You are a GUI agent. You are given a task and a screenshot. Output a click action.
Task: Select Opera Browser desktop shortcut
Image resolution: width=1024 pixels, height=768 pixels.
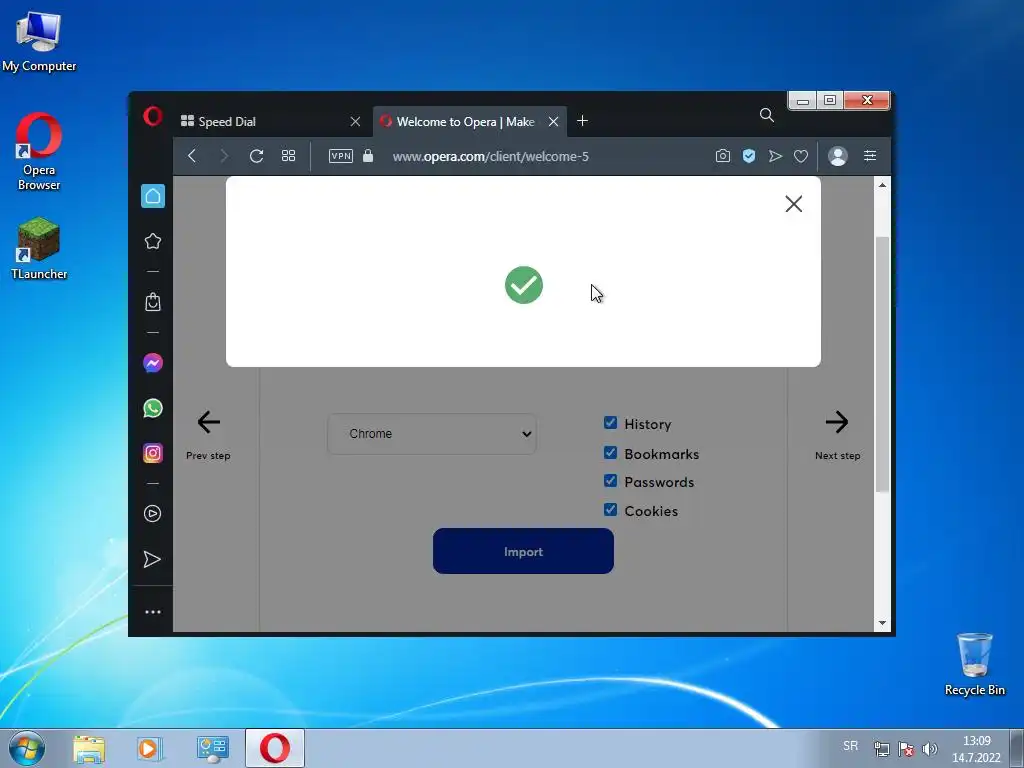coord(39,152)
